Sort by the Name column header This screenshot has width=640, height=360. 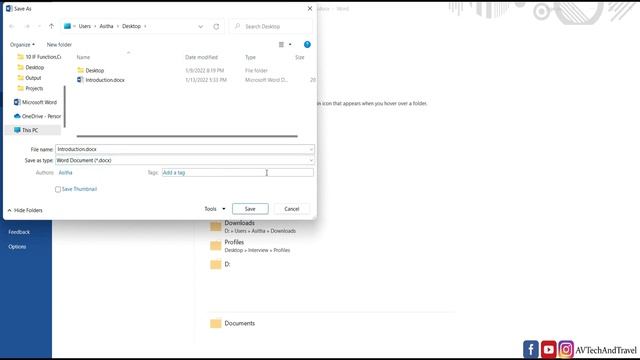(83, 58)
